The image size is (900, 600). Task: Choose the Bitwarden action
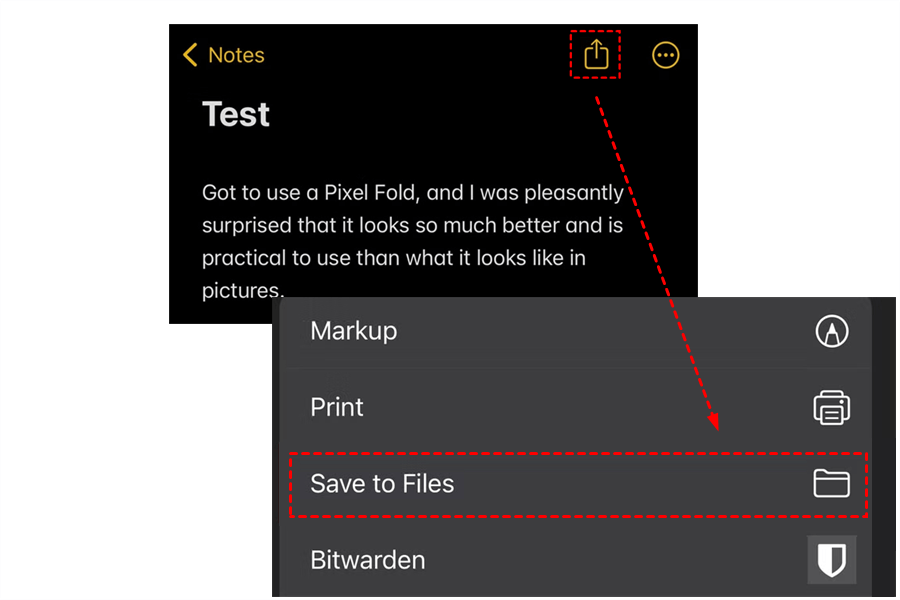[x=367, y=560]
